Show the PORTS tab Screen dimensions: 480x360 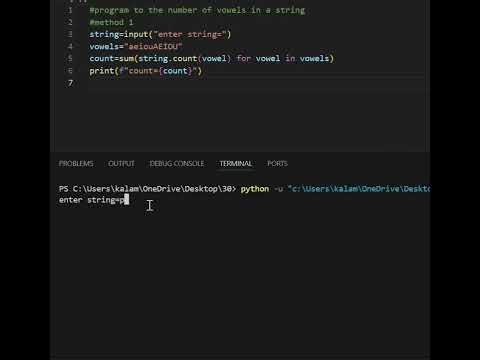tap(277, 164)
